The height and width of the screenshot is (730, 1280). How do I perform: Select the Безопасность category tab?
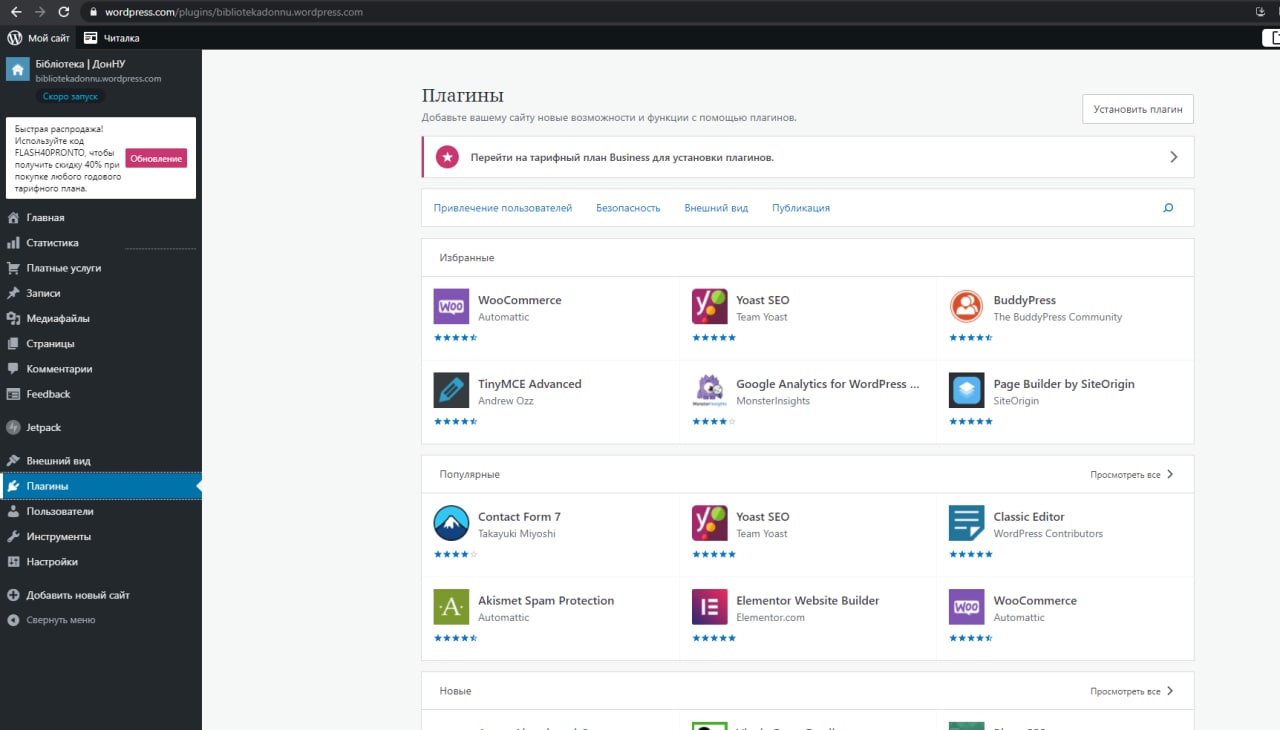(x=628, y=208)
